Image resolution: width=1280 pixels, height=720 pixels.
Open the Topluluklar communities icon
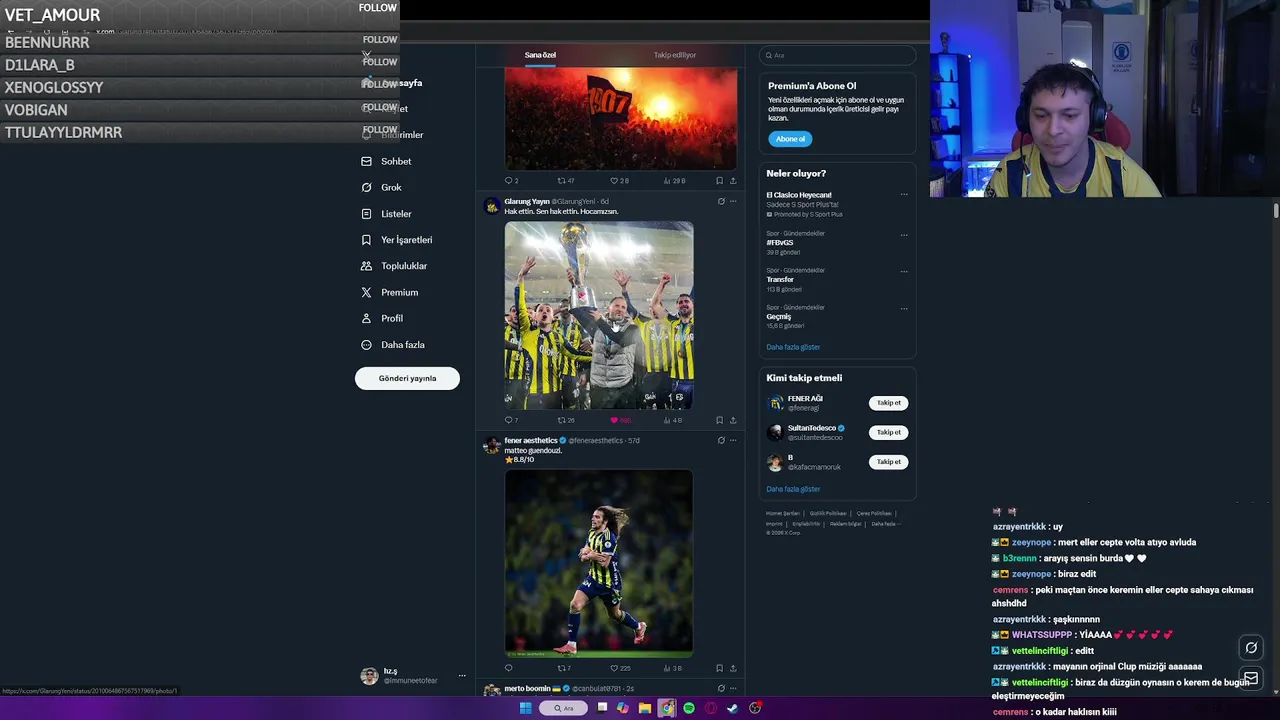366,266
